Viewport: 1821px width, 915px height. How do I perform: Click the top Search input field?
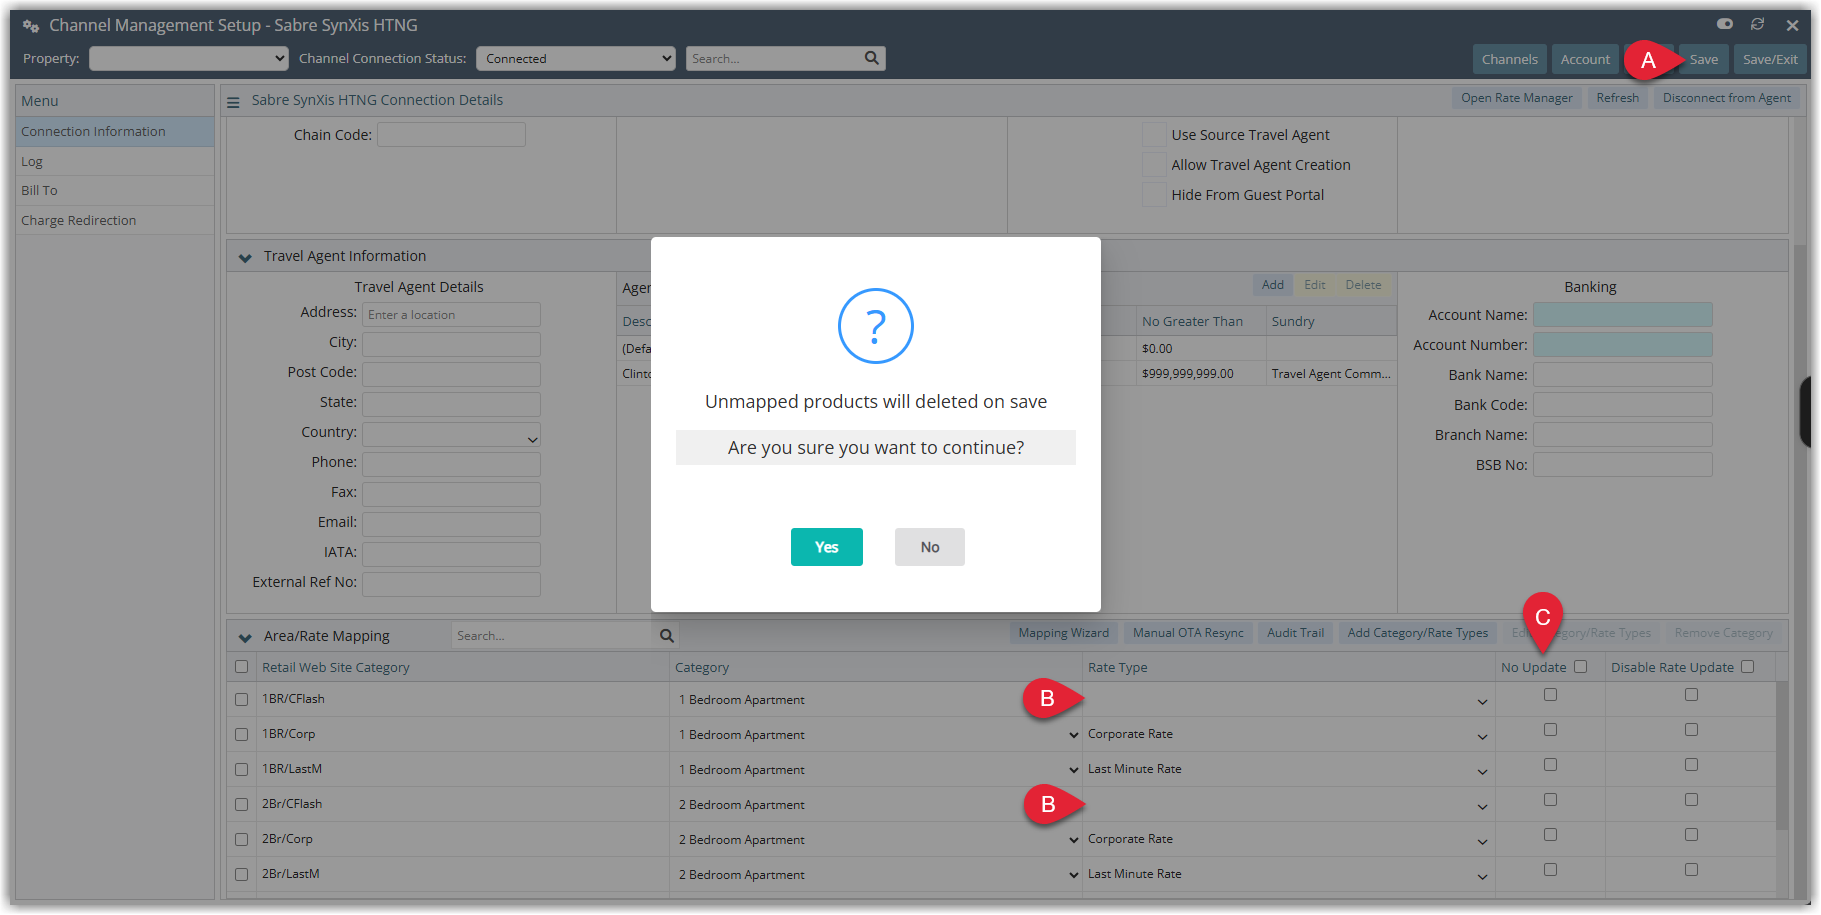[774, 59]
